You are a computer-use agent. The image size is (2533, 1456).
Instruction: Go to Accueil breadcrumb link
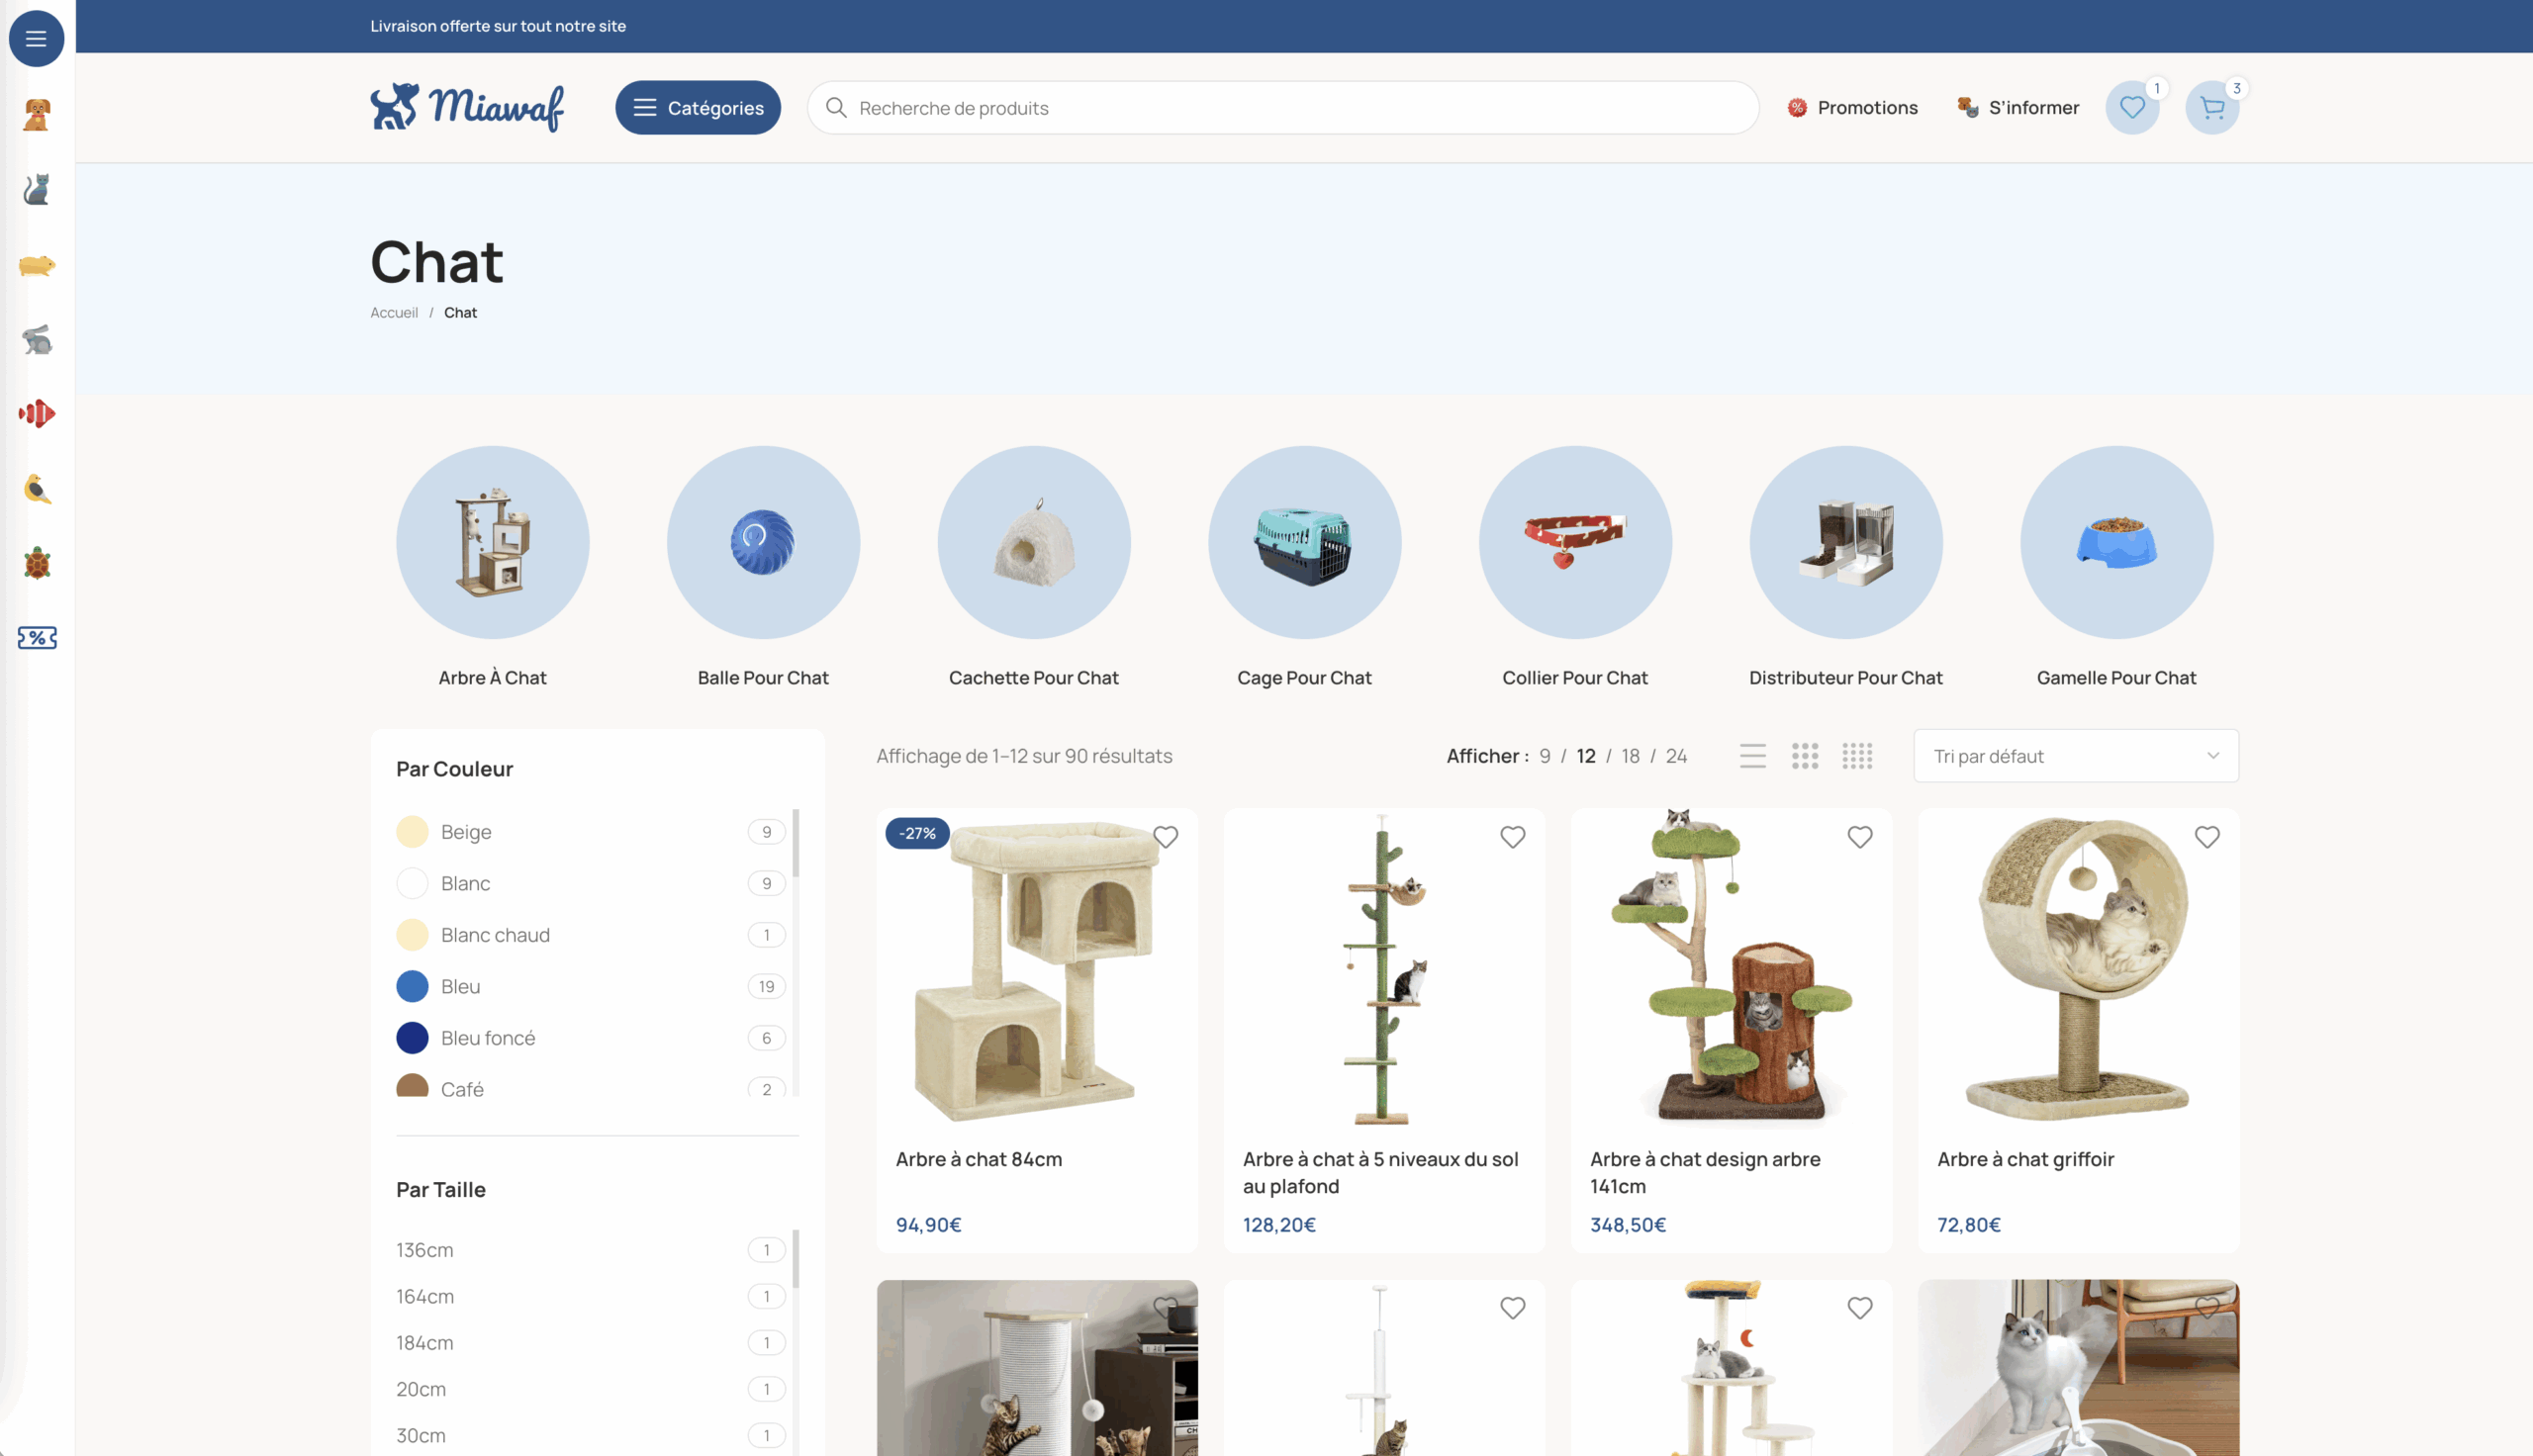pos(394,313)
